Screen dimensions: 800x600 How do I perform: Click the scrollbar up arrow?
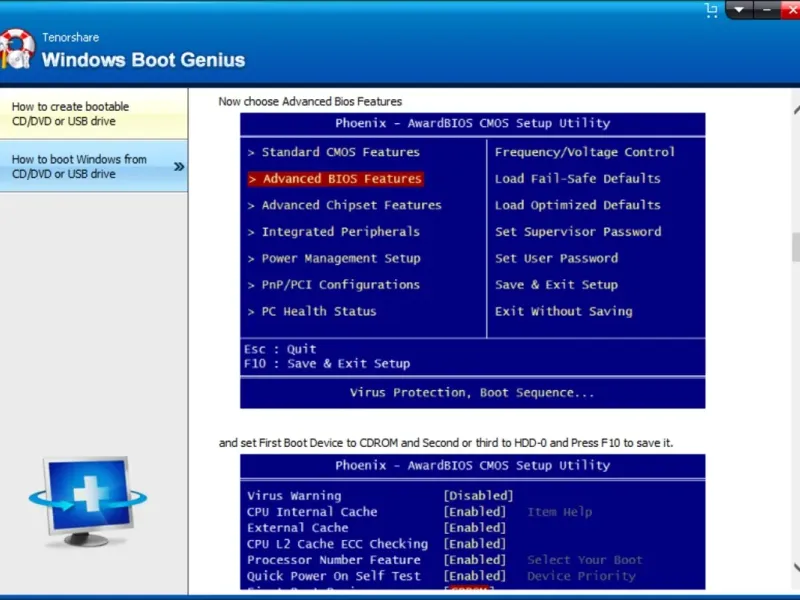[796, 110]
